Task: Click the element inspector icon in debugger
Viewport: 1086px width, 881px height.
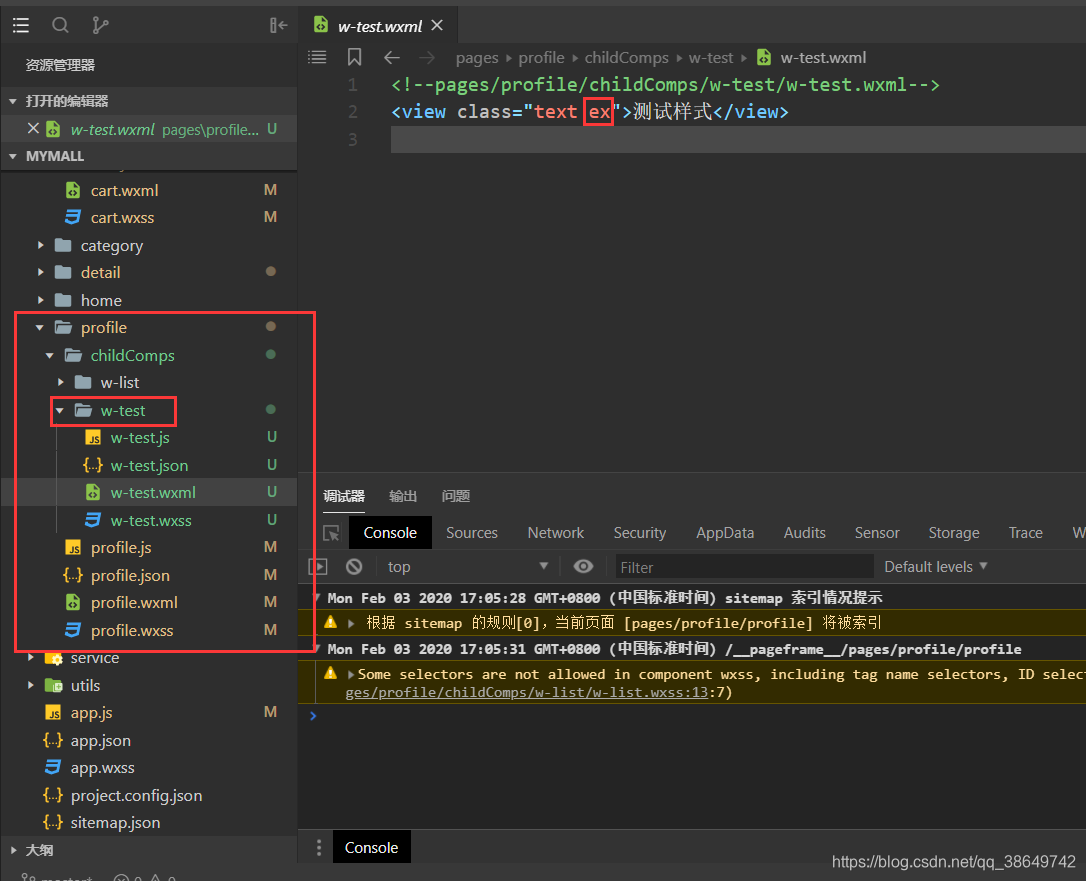Action: 332,533
